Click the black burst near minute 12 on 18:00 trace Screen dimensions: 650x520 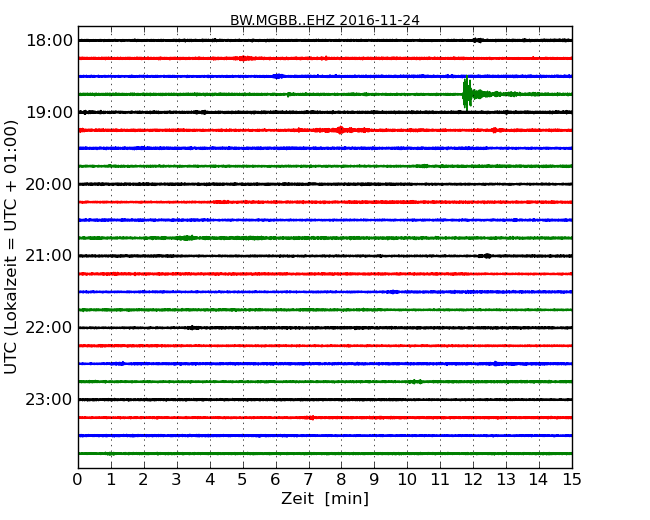click(x=478, y=40)
